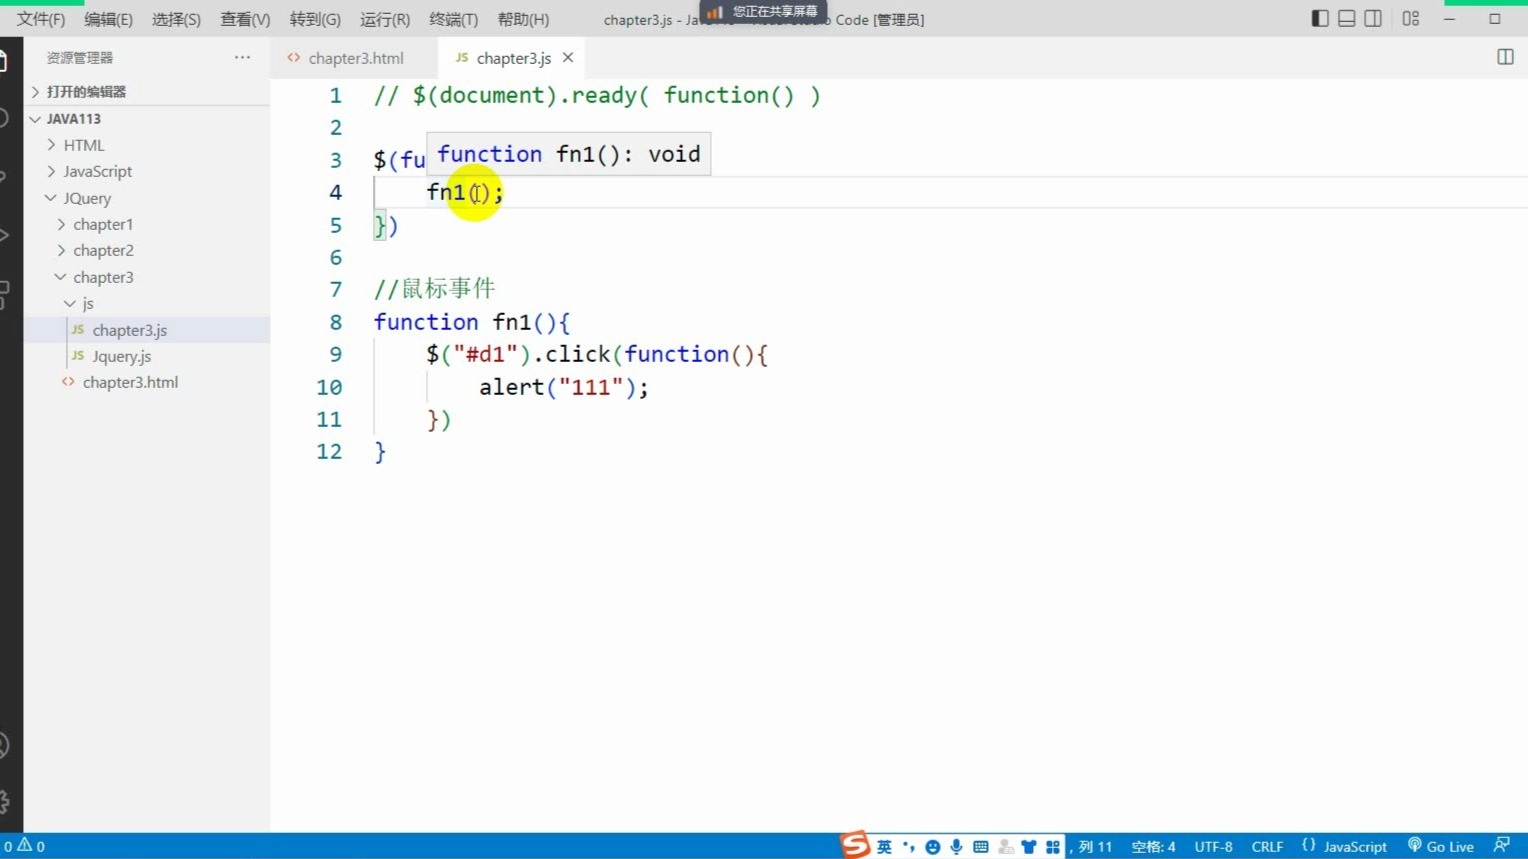Expand the JavaScript folder
The image size is (1528, 859).
coord(147,171)
